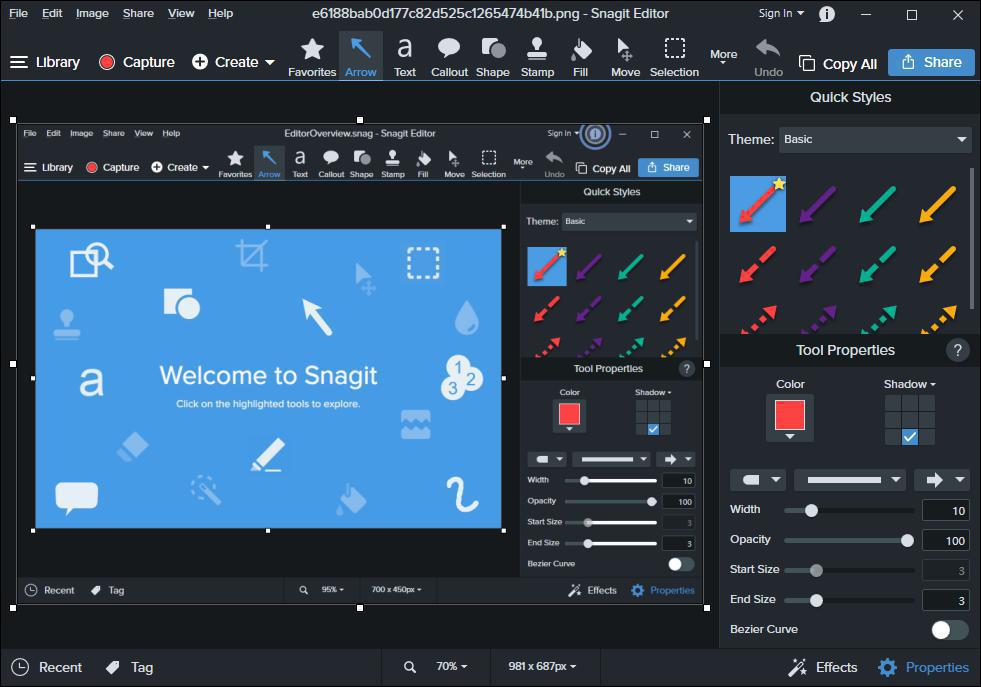
Task: Select the Arrow tool
Action: pos(360,56)
